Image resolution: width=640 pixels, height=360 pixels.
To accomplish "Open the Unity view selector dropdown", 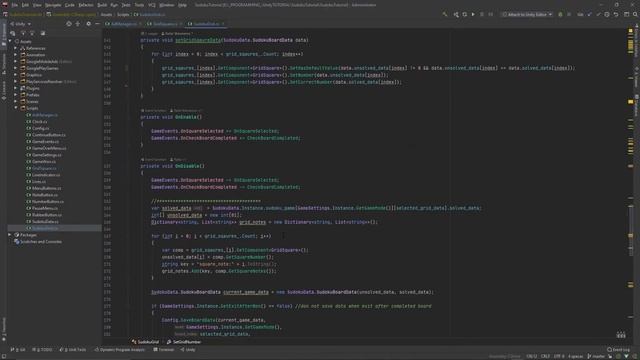I will point(20,24).
